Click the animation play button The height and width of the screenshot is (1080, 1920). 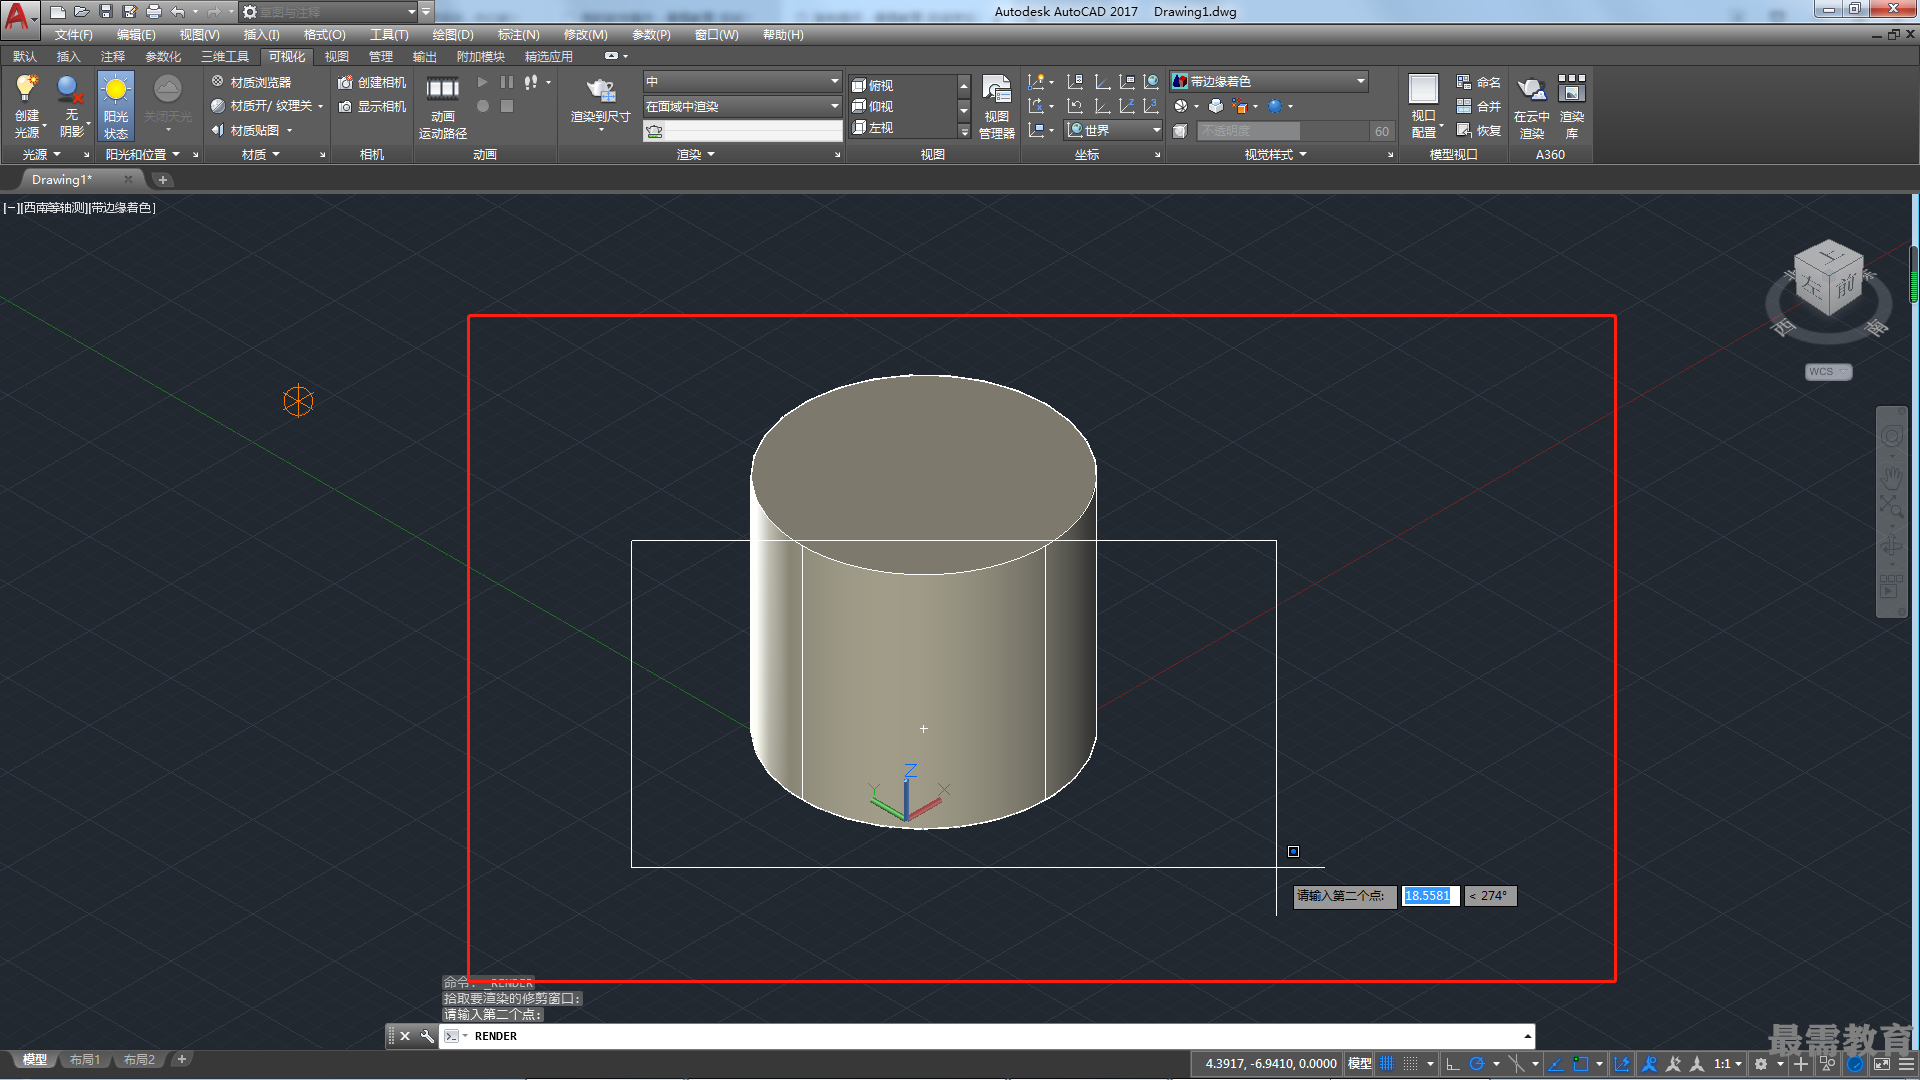click(483, 82)
